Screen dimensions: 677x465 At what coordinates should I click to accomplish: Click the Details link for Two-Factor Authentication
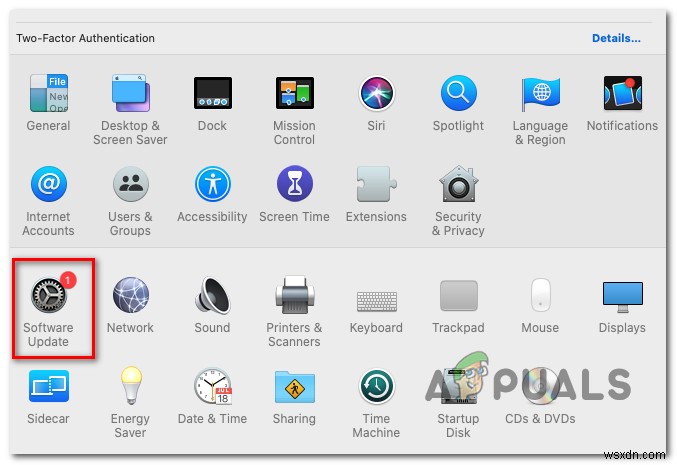tap(615, 38)
